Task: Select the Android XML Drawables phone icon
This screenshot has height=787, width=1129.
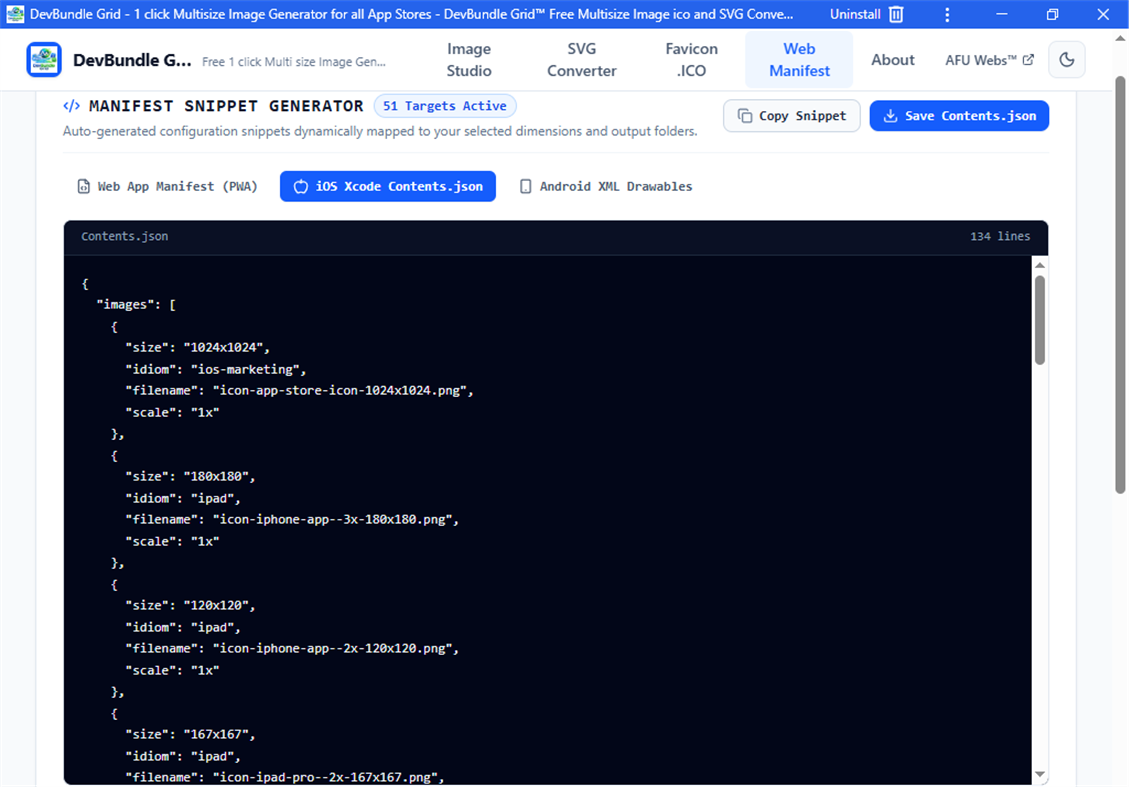Action: [526, 186]
